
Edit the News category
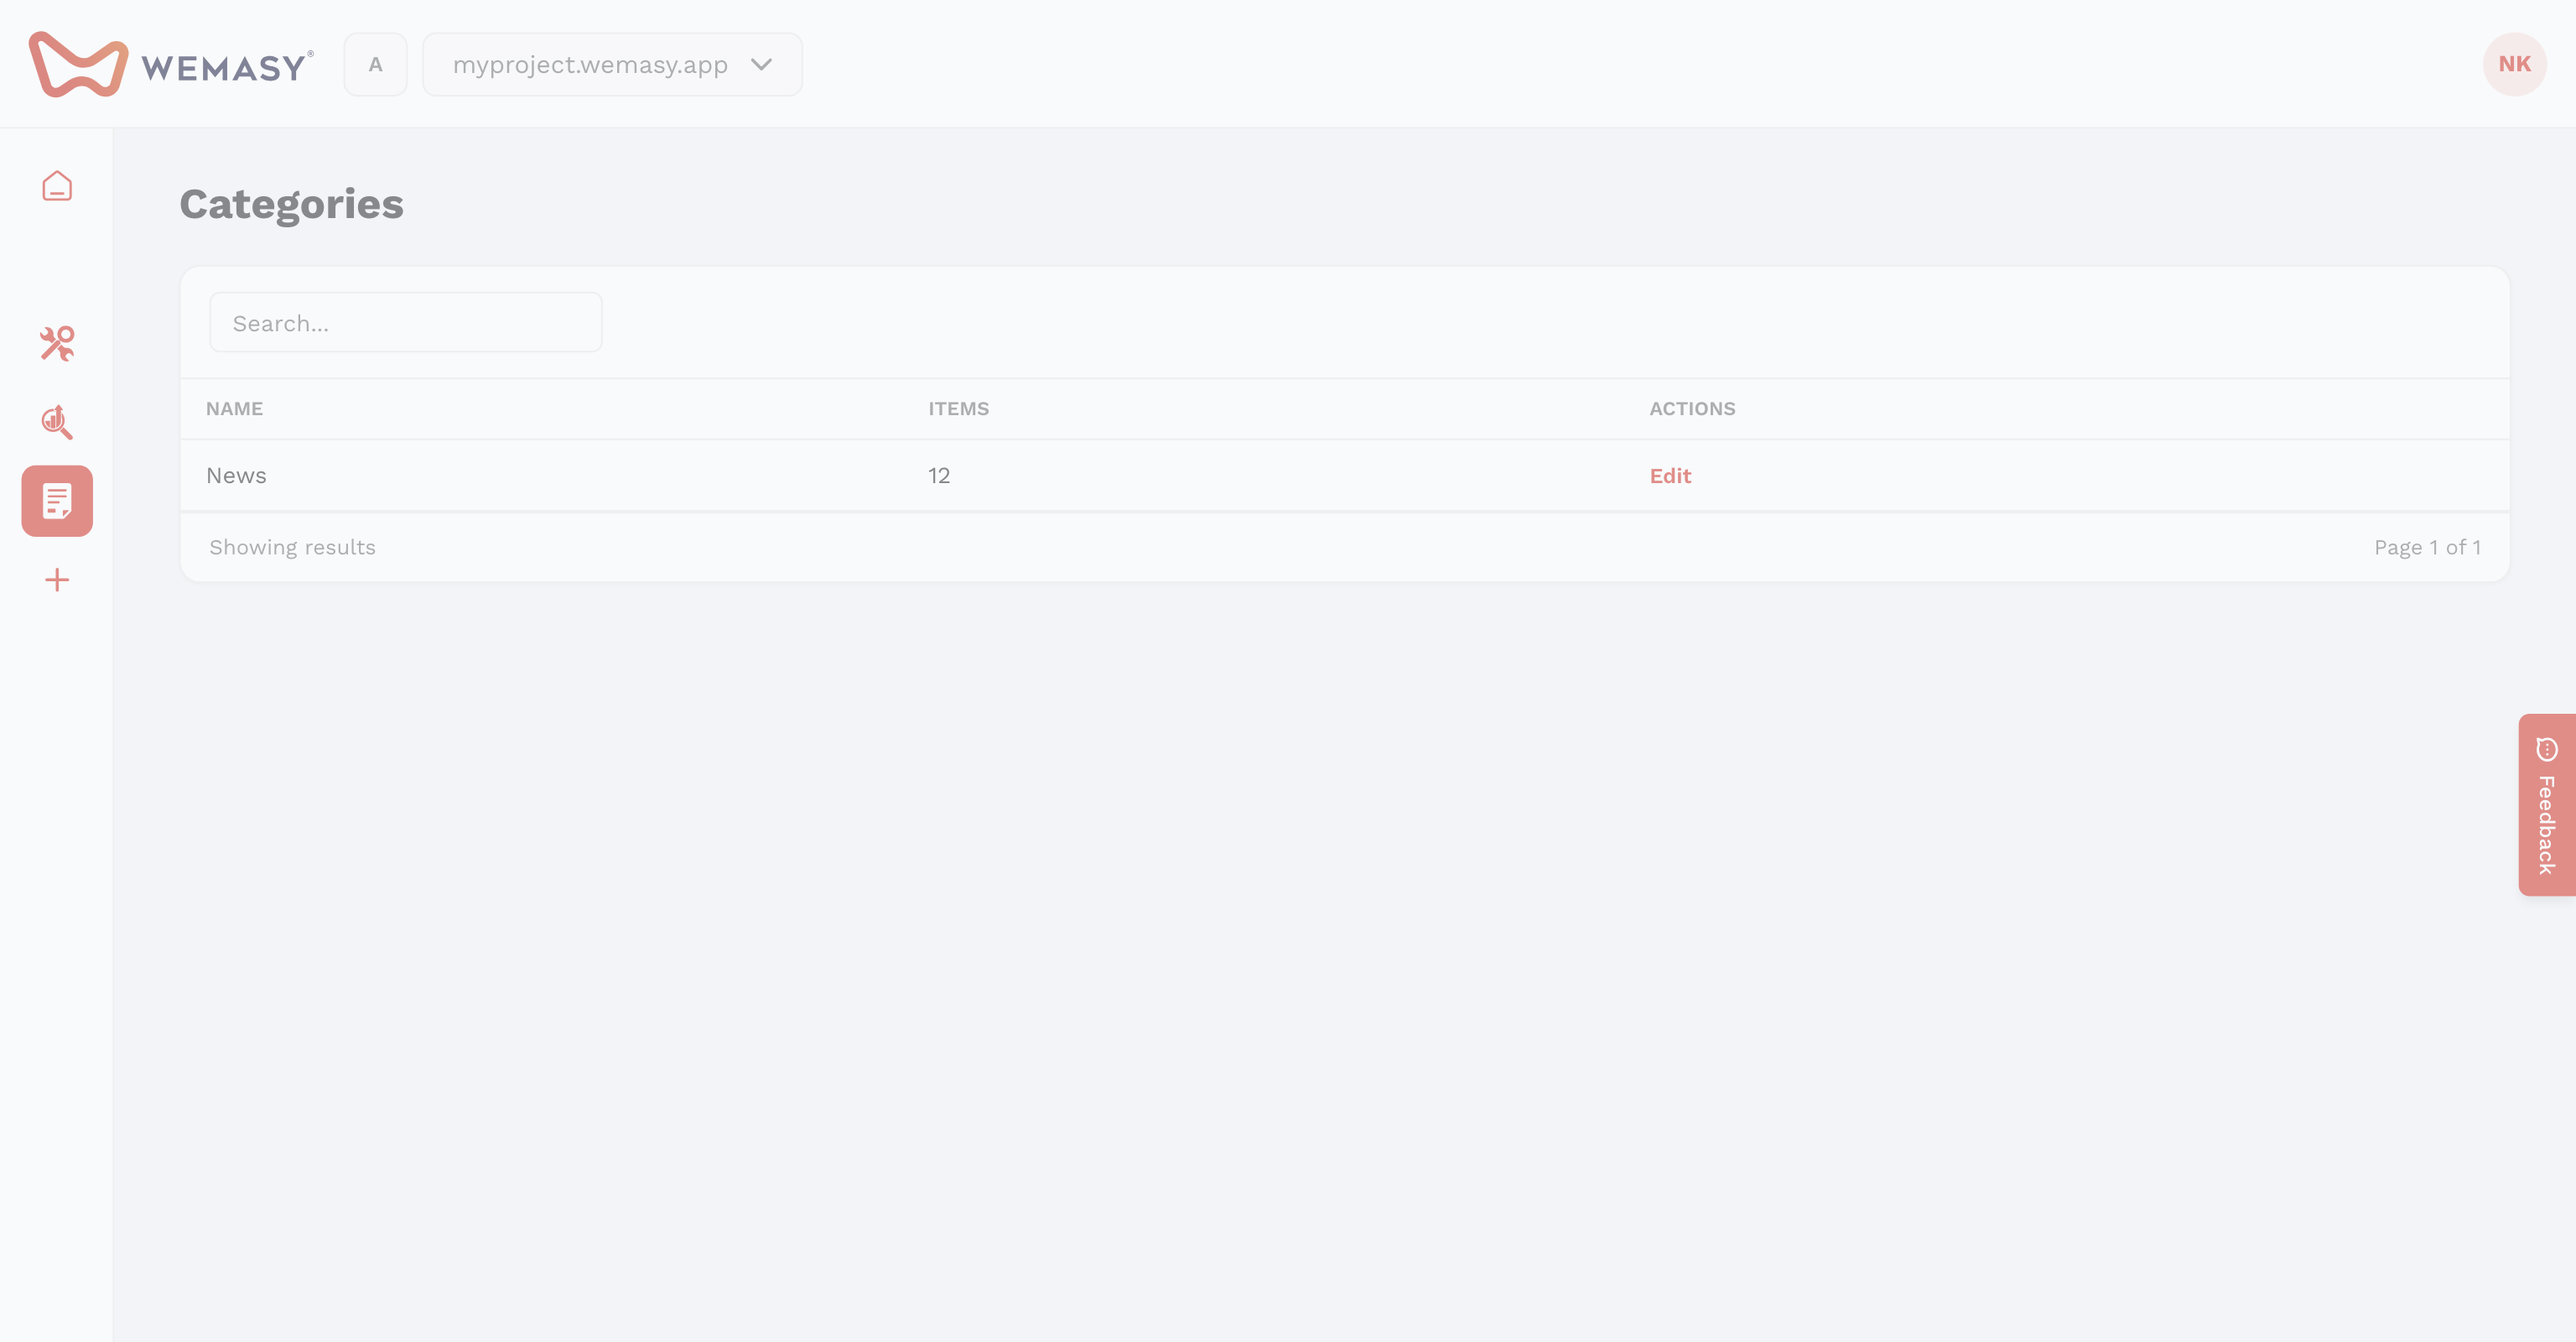point(1670,476)
